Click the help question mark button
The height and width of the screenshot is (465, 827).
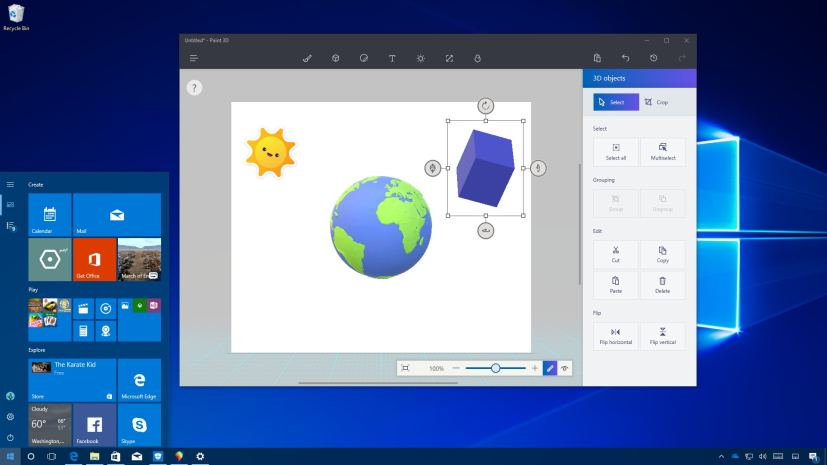(194, 88)
